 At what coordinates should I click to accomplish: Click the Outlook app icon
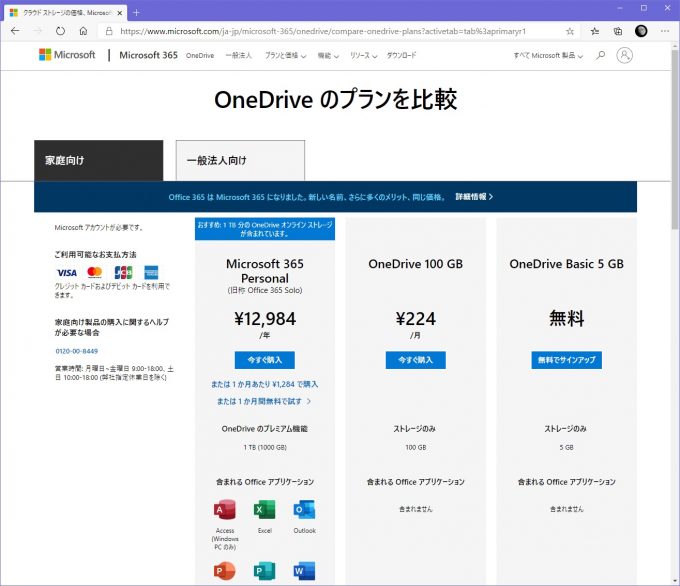pyautogui.click(x=304, y=510)
